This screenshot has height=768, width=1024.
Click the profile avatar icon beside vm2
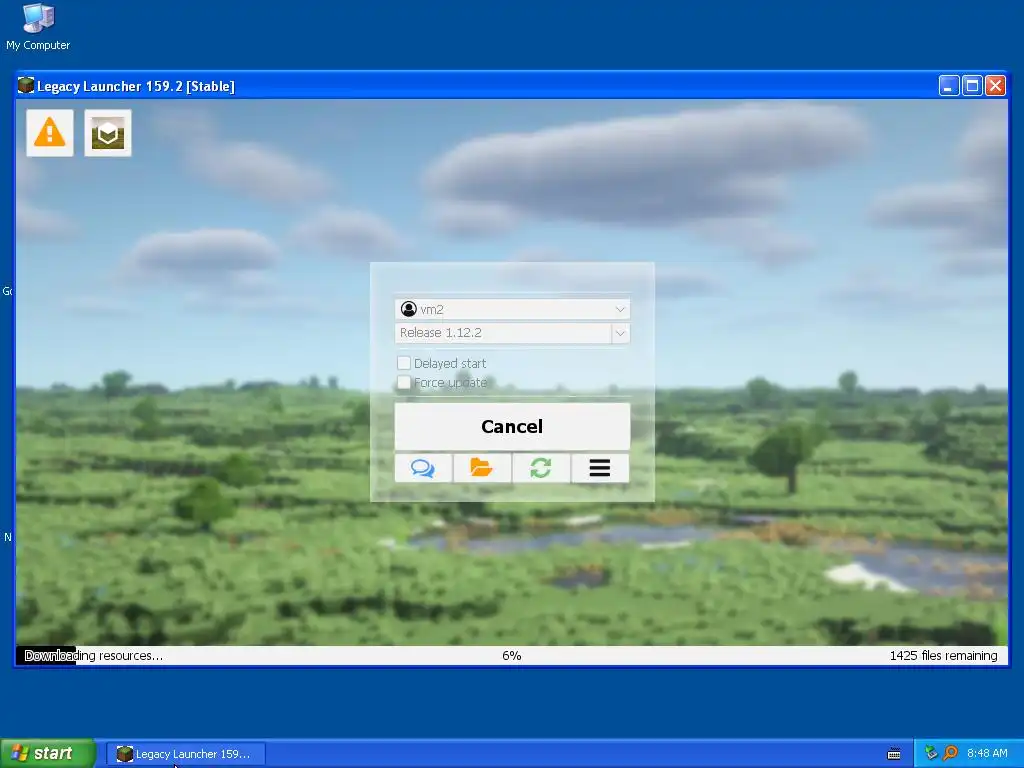tap(409, 309)
